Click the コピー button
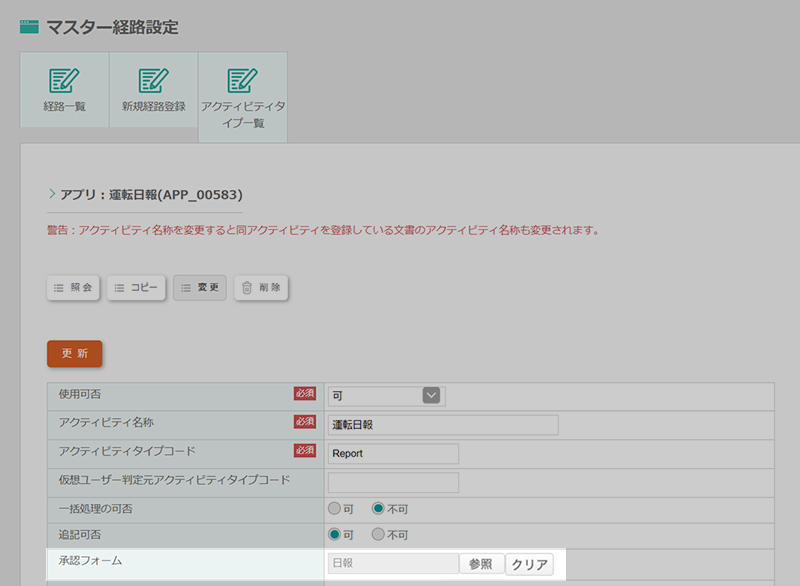The width and height of the screenshot is (800, 586). [x=136, y=288]
